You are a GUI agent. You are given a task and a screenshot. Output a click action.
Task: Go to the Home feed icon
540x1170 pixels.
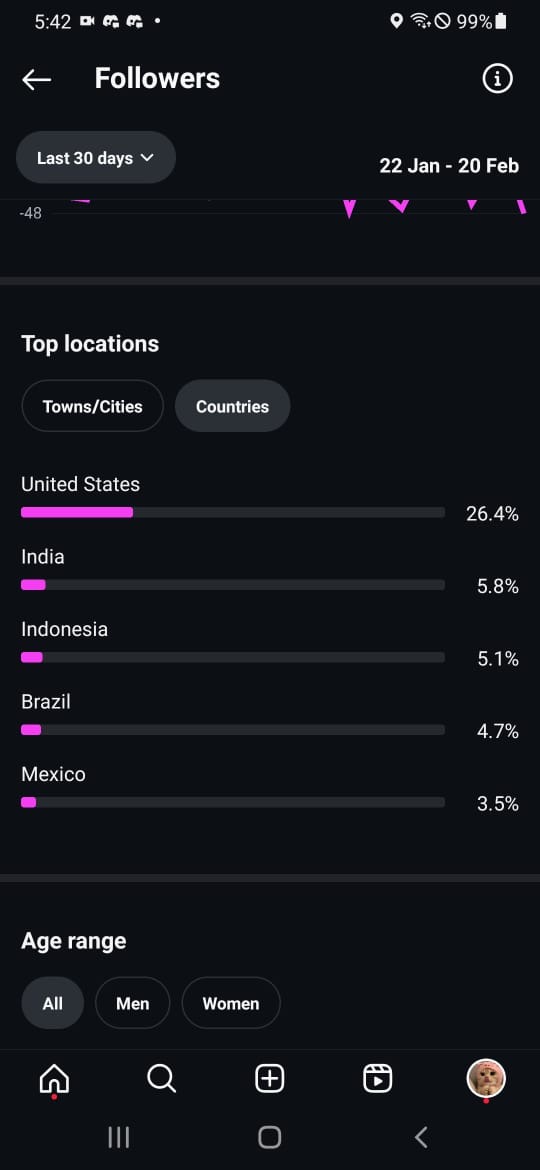click(x=54, y=1078)
